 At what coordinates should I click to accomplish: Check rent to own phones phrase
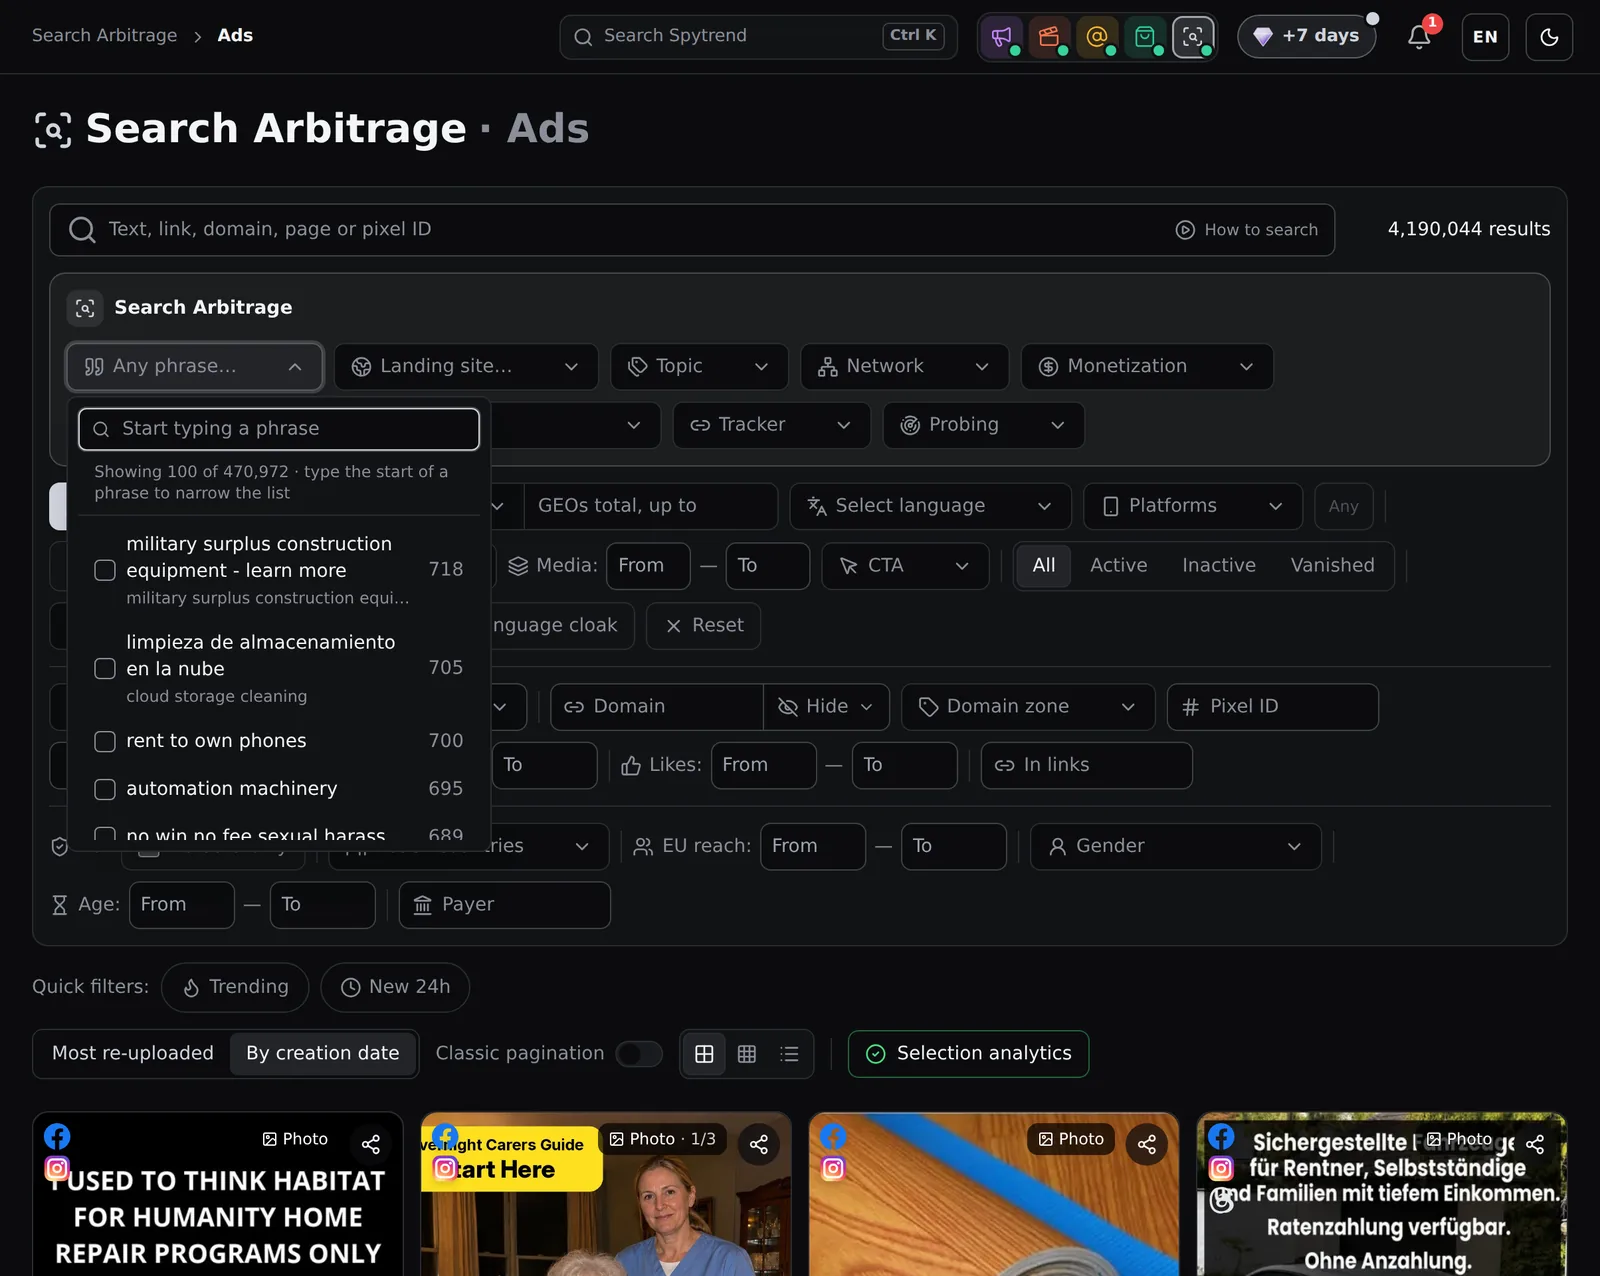coord(105,741)
